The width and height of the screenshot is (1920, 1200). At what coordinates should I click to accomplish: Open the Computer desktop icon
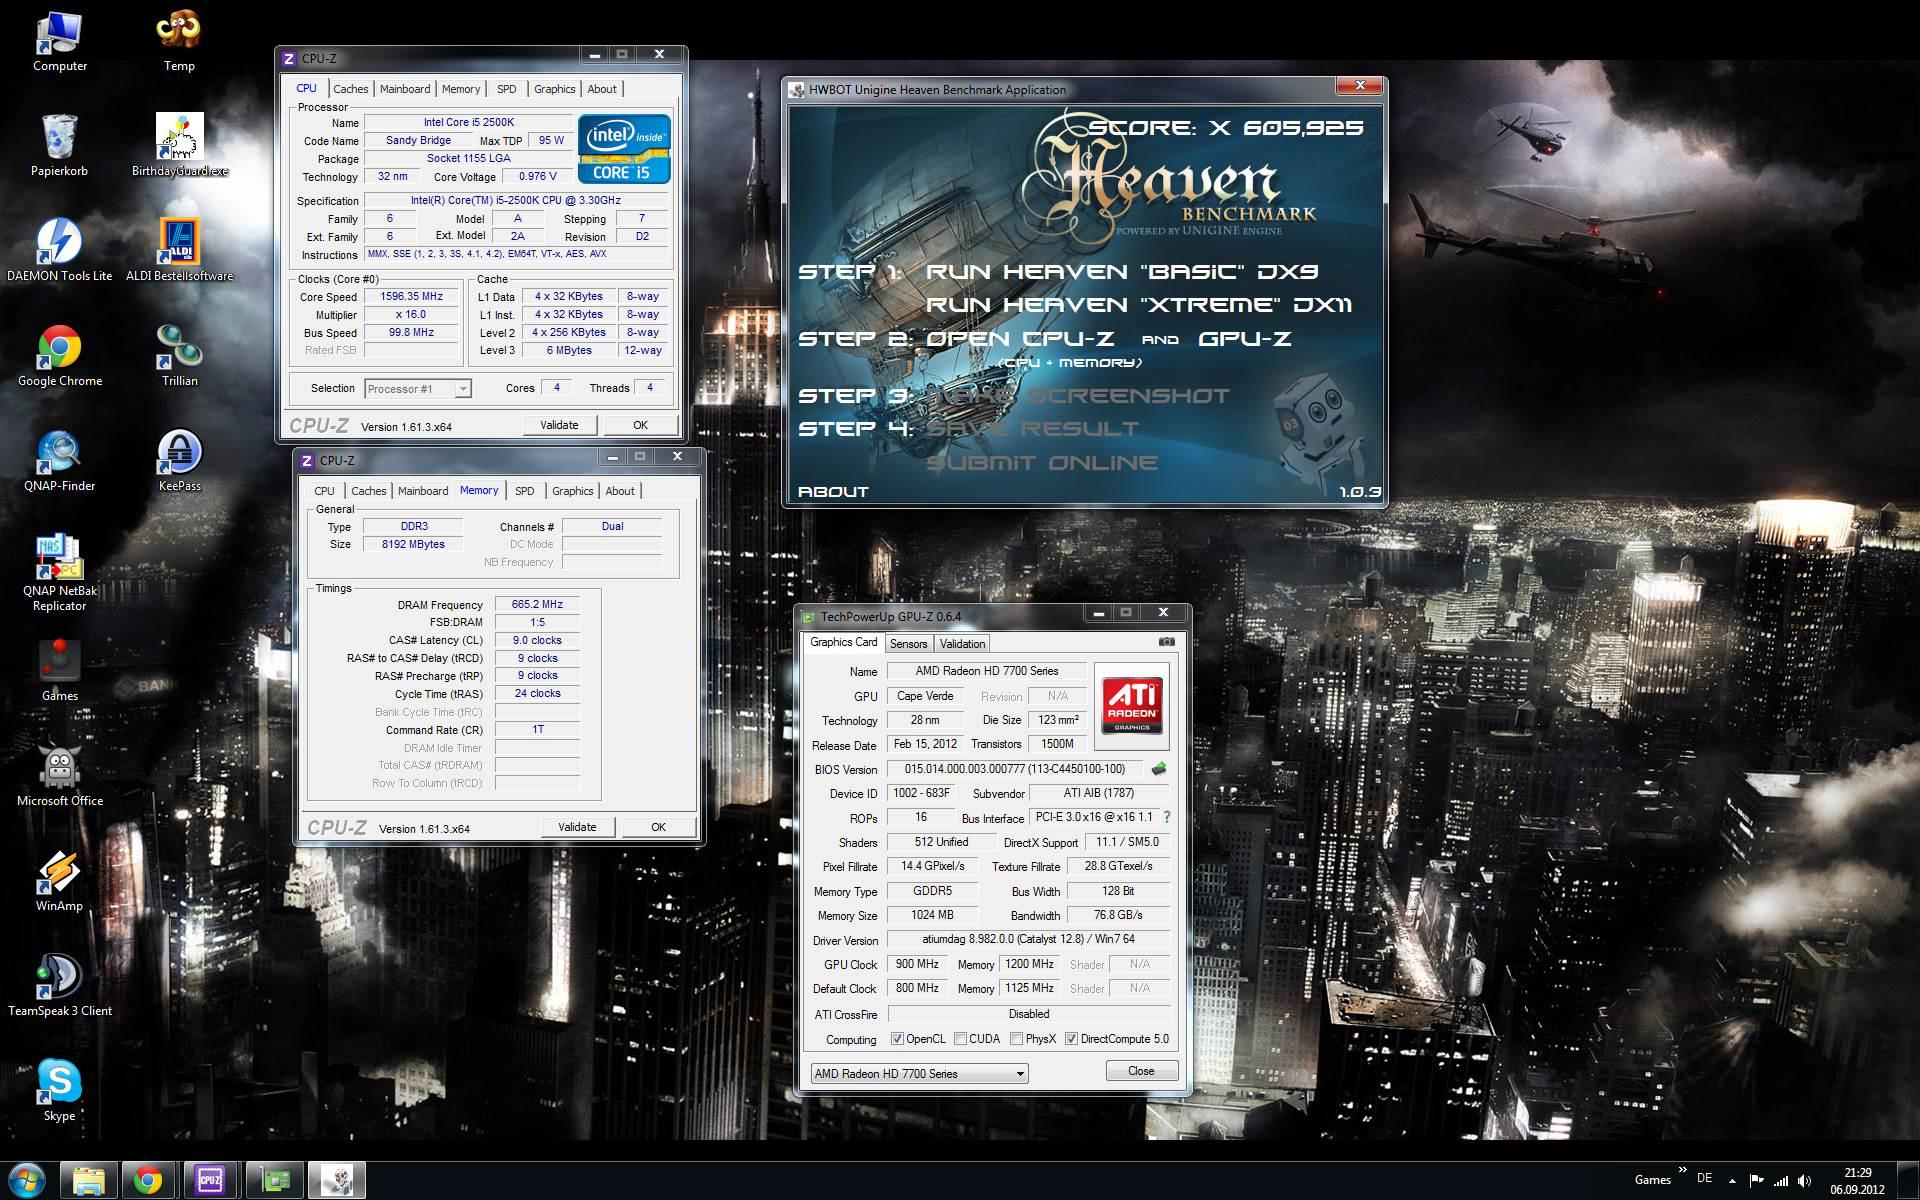coord(59,42)
